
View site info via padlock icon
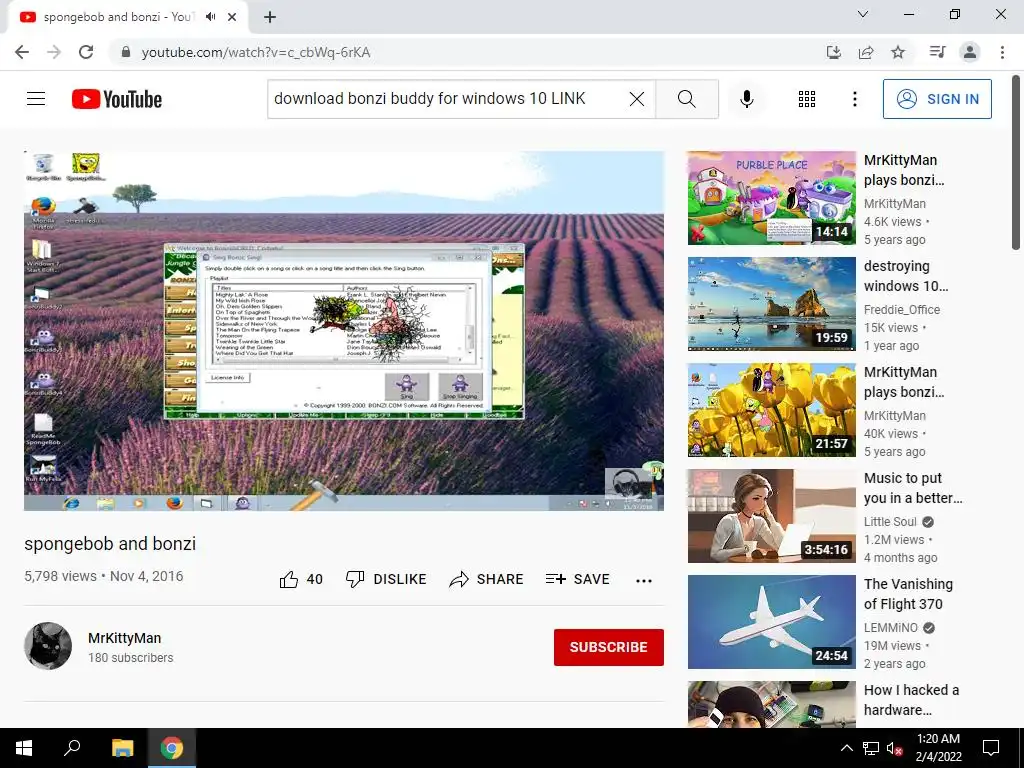126,52
